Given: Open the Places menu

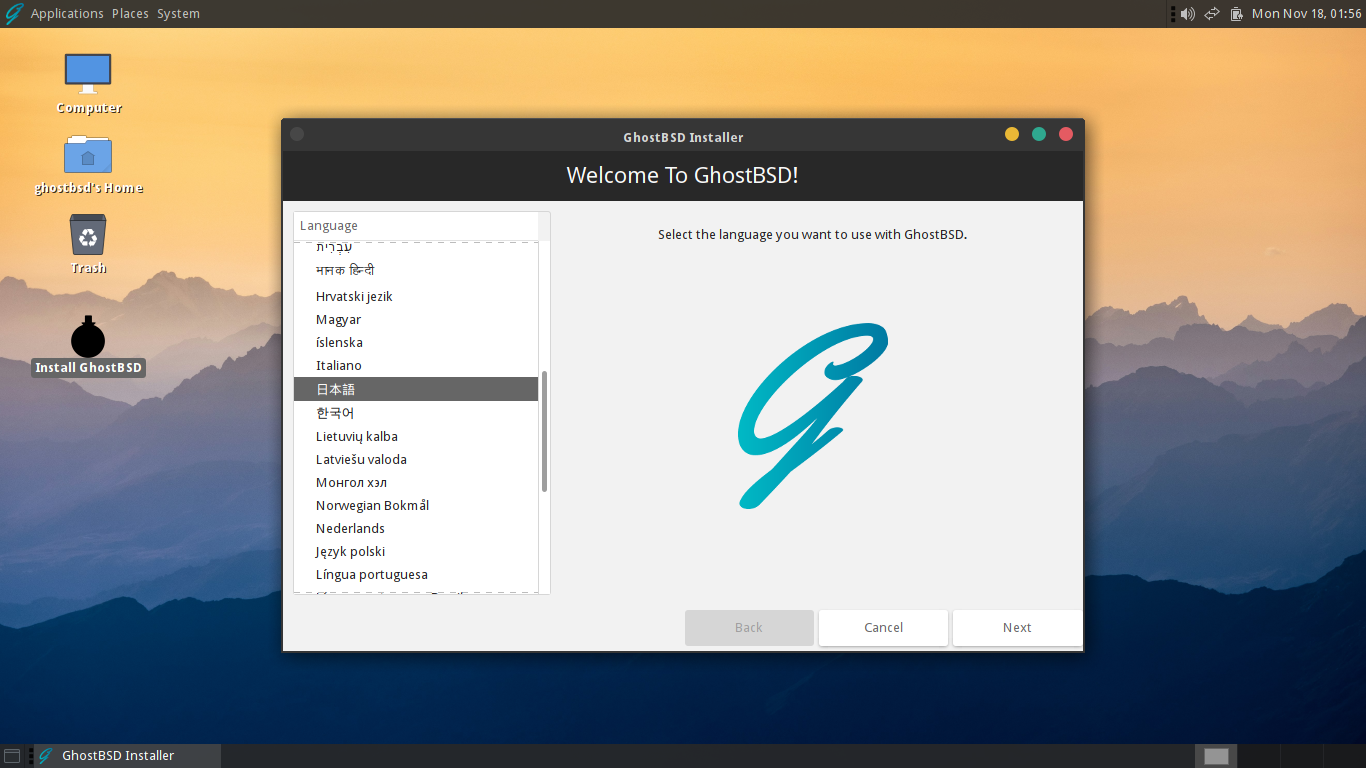Looking at the screenshot, I should (x=130, y=14).
